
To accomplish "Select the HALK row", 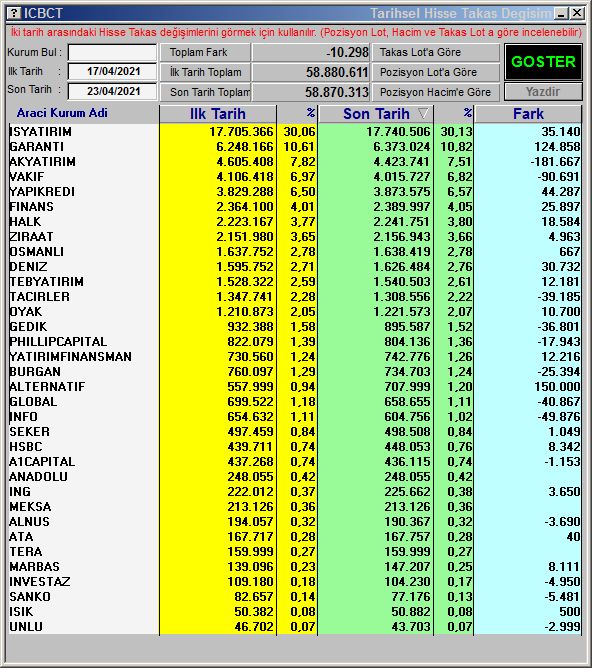I will tap(295, 222).
